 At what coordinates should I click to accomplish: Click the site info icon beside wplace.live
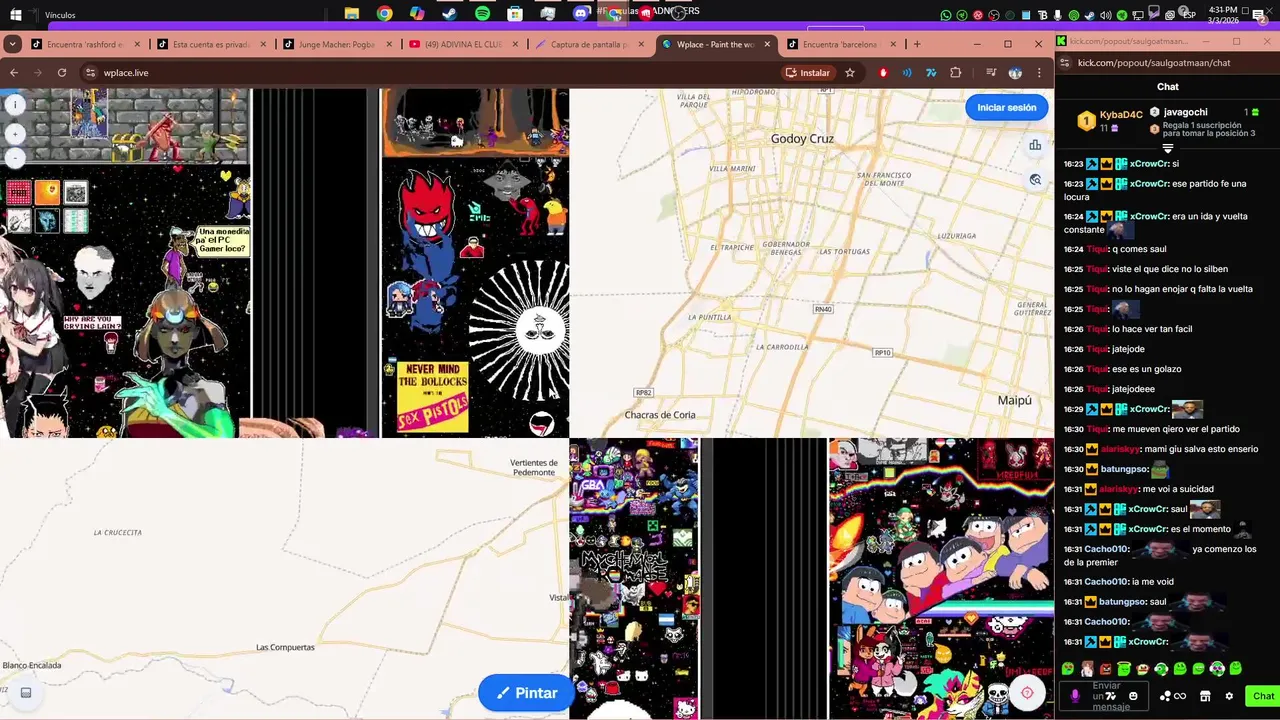pos(90,73)
